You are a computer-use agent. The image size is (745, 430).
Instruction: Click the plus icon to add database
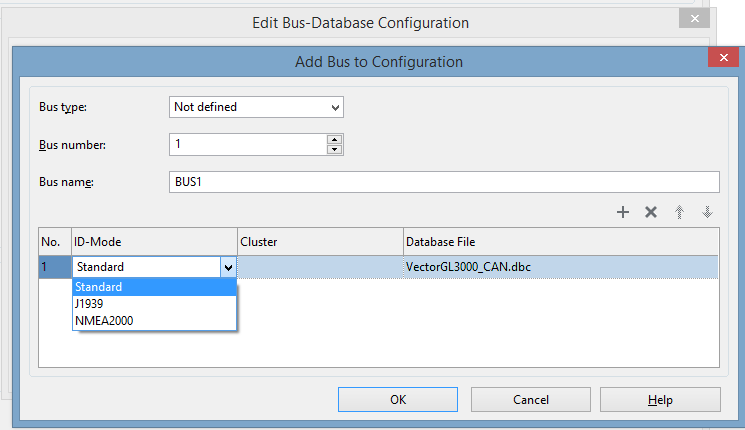pos(622,212)
